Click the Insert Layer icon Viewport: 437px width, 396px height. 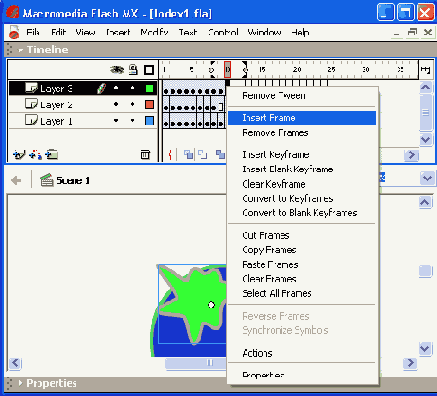tap(19, 155)
